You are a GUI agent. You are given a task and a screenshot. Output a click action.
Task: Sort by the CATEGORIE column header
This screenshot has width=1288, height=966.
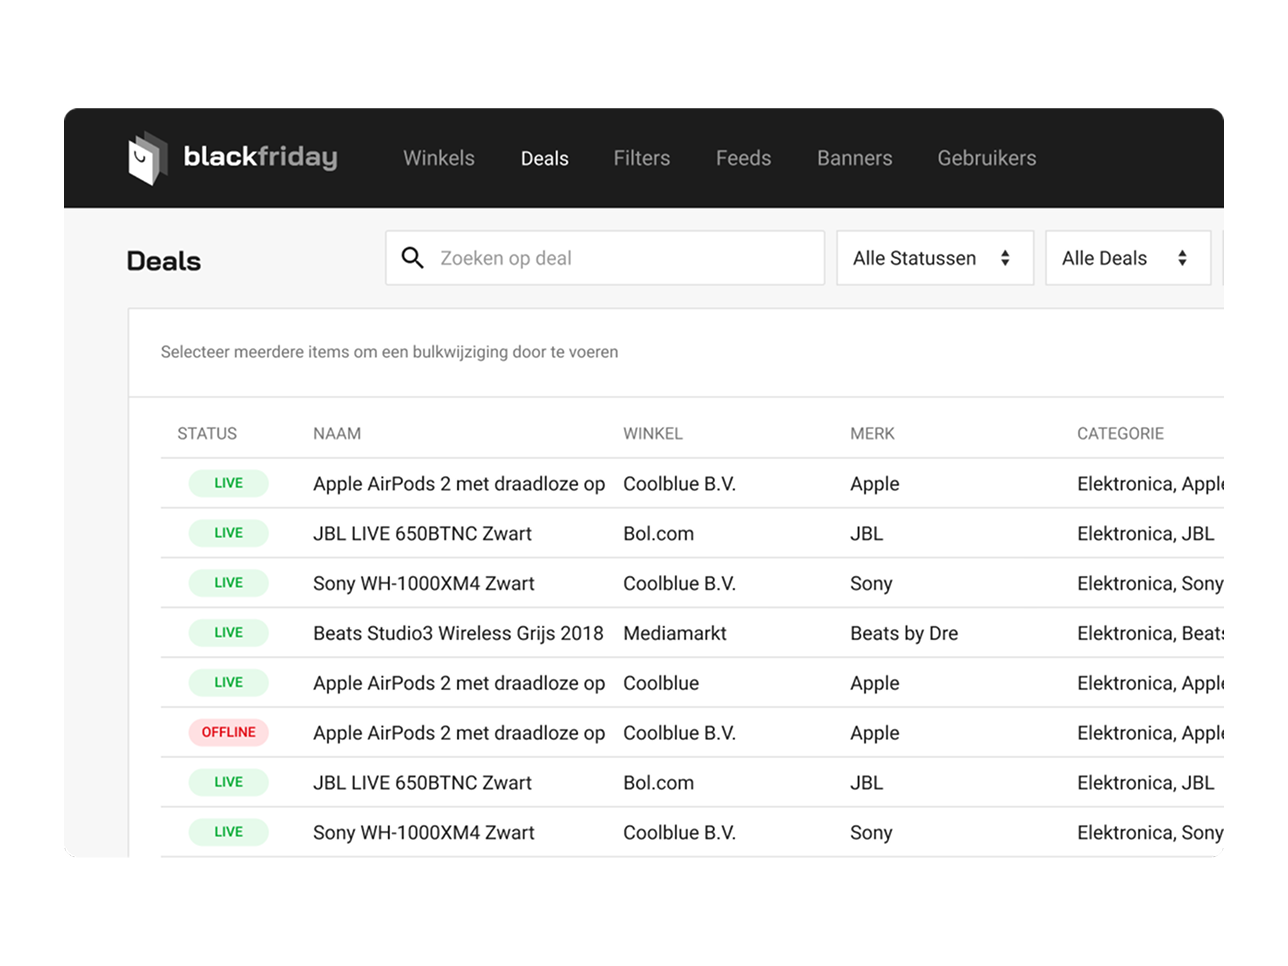pos(1120,433)
